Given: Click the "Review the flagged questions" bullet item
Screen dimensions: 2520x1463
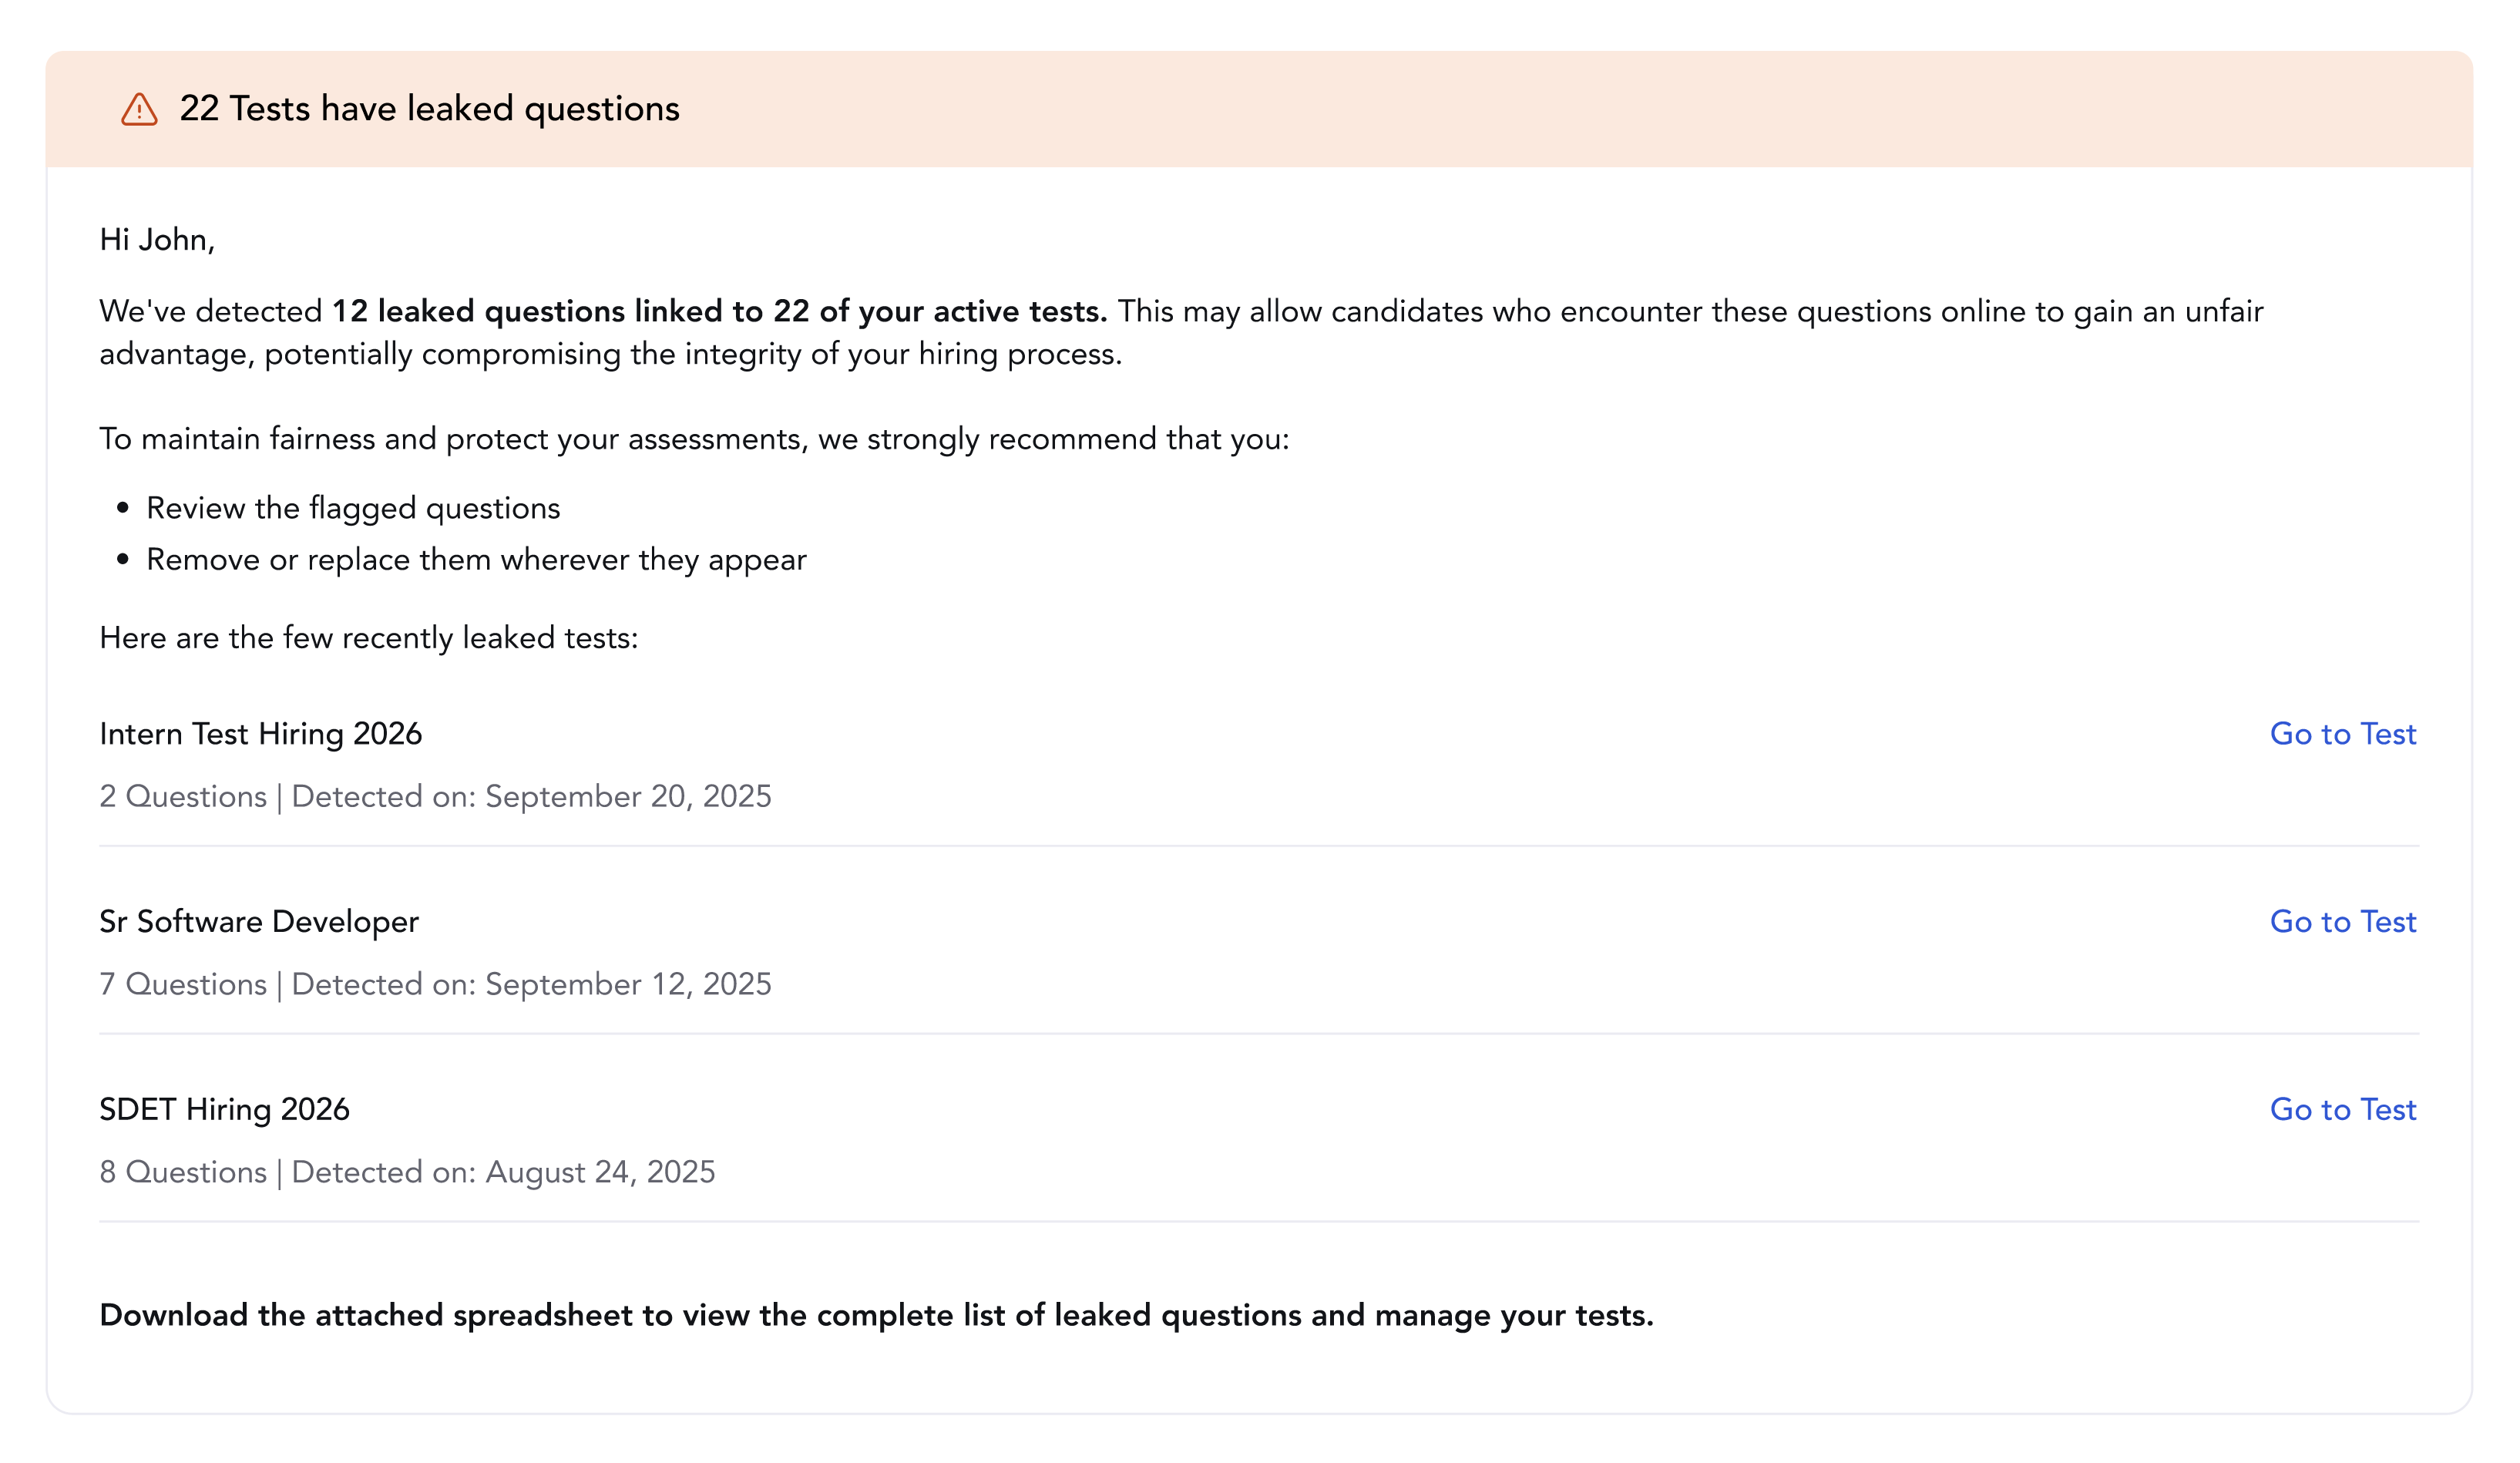Looking at the screenshot, I should (x=354, y=508).
